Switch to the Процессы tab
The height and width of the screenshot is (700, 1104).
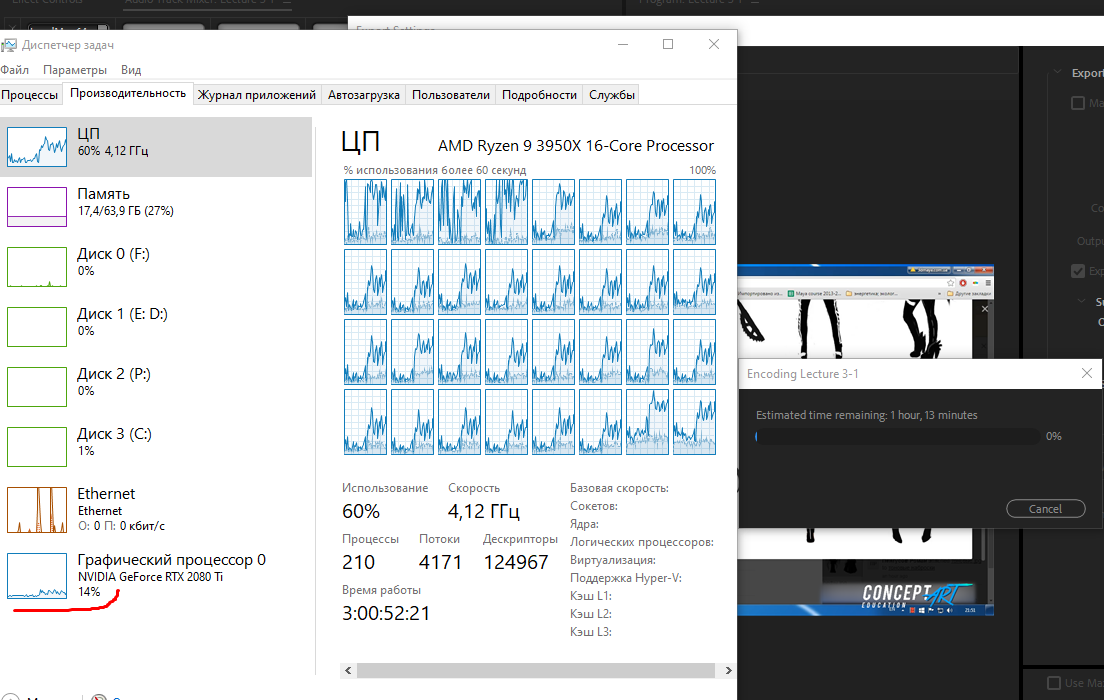tap(30, 95)
